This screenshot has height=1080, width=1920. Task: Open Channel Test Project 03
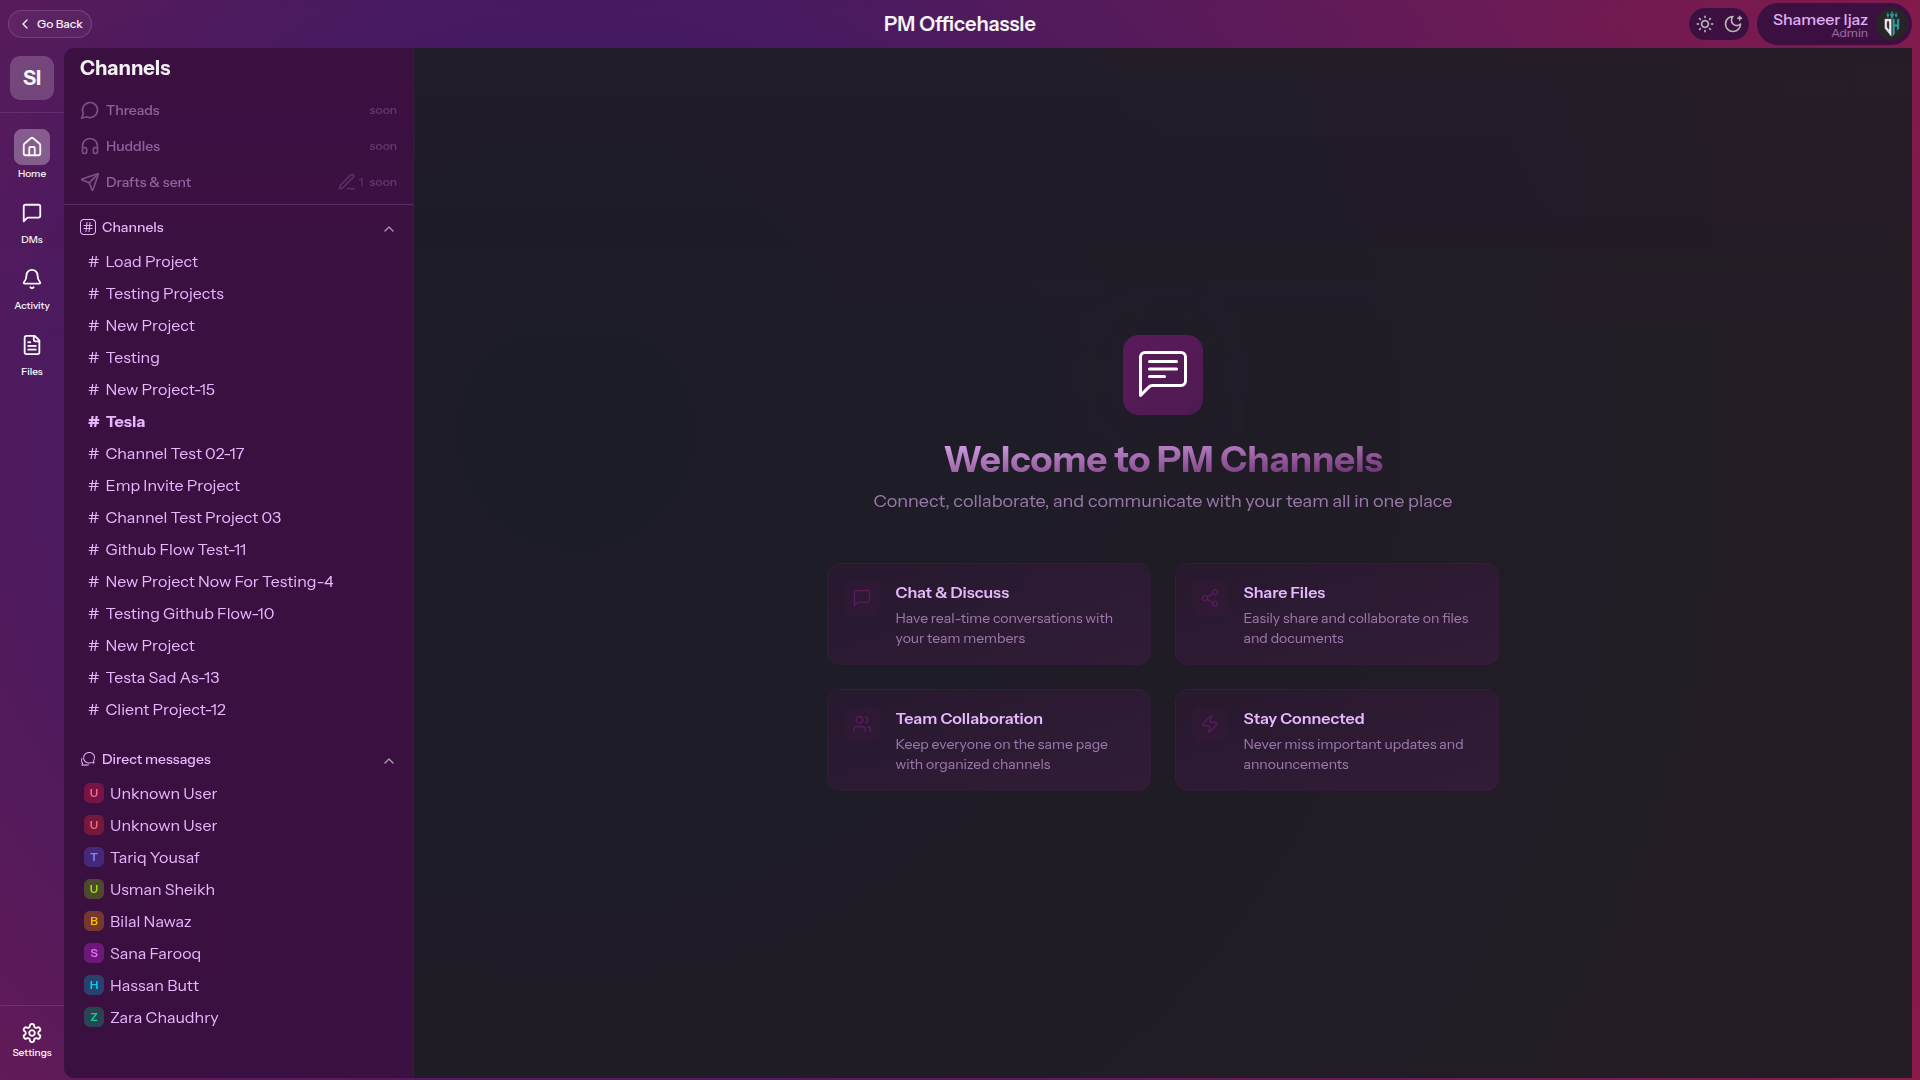(x=238, y=518)
